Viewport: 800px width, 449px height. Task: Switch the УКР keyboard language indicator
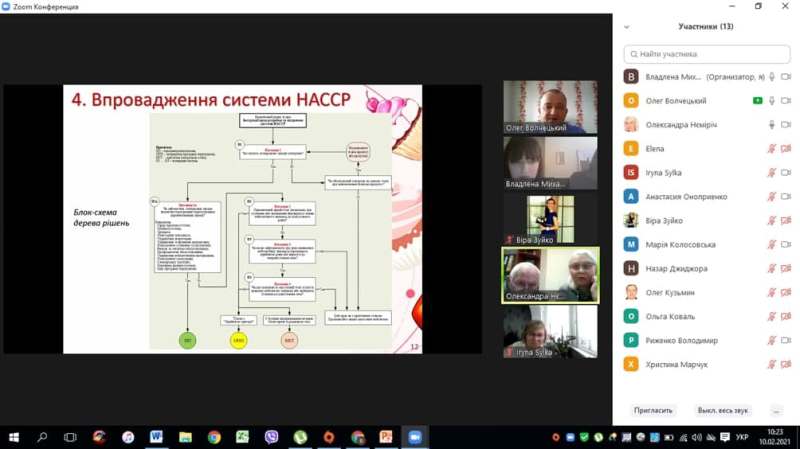tap(742, 438)
